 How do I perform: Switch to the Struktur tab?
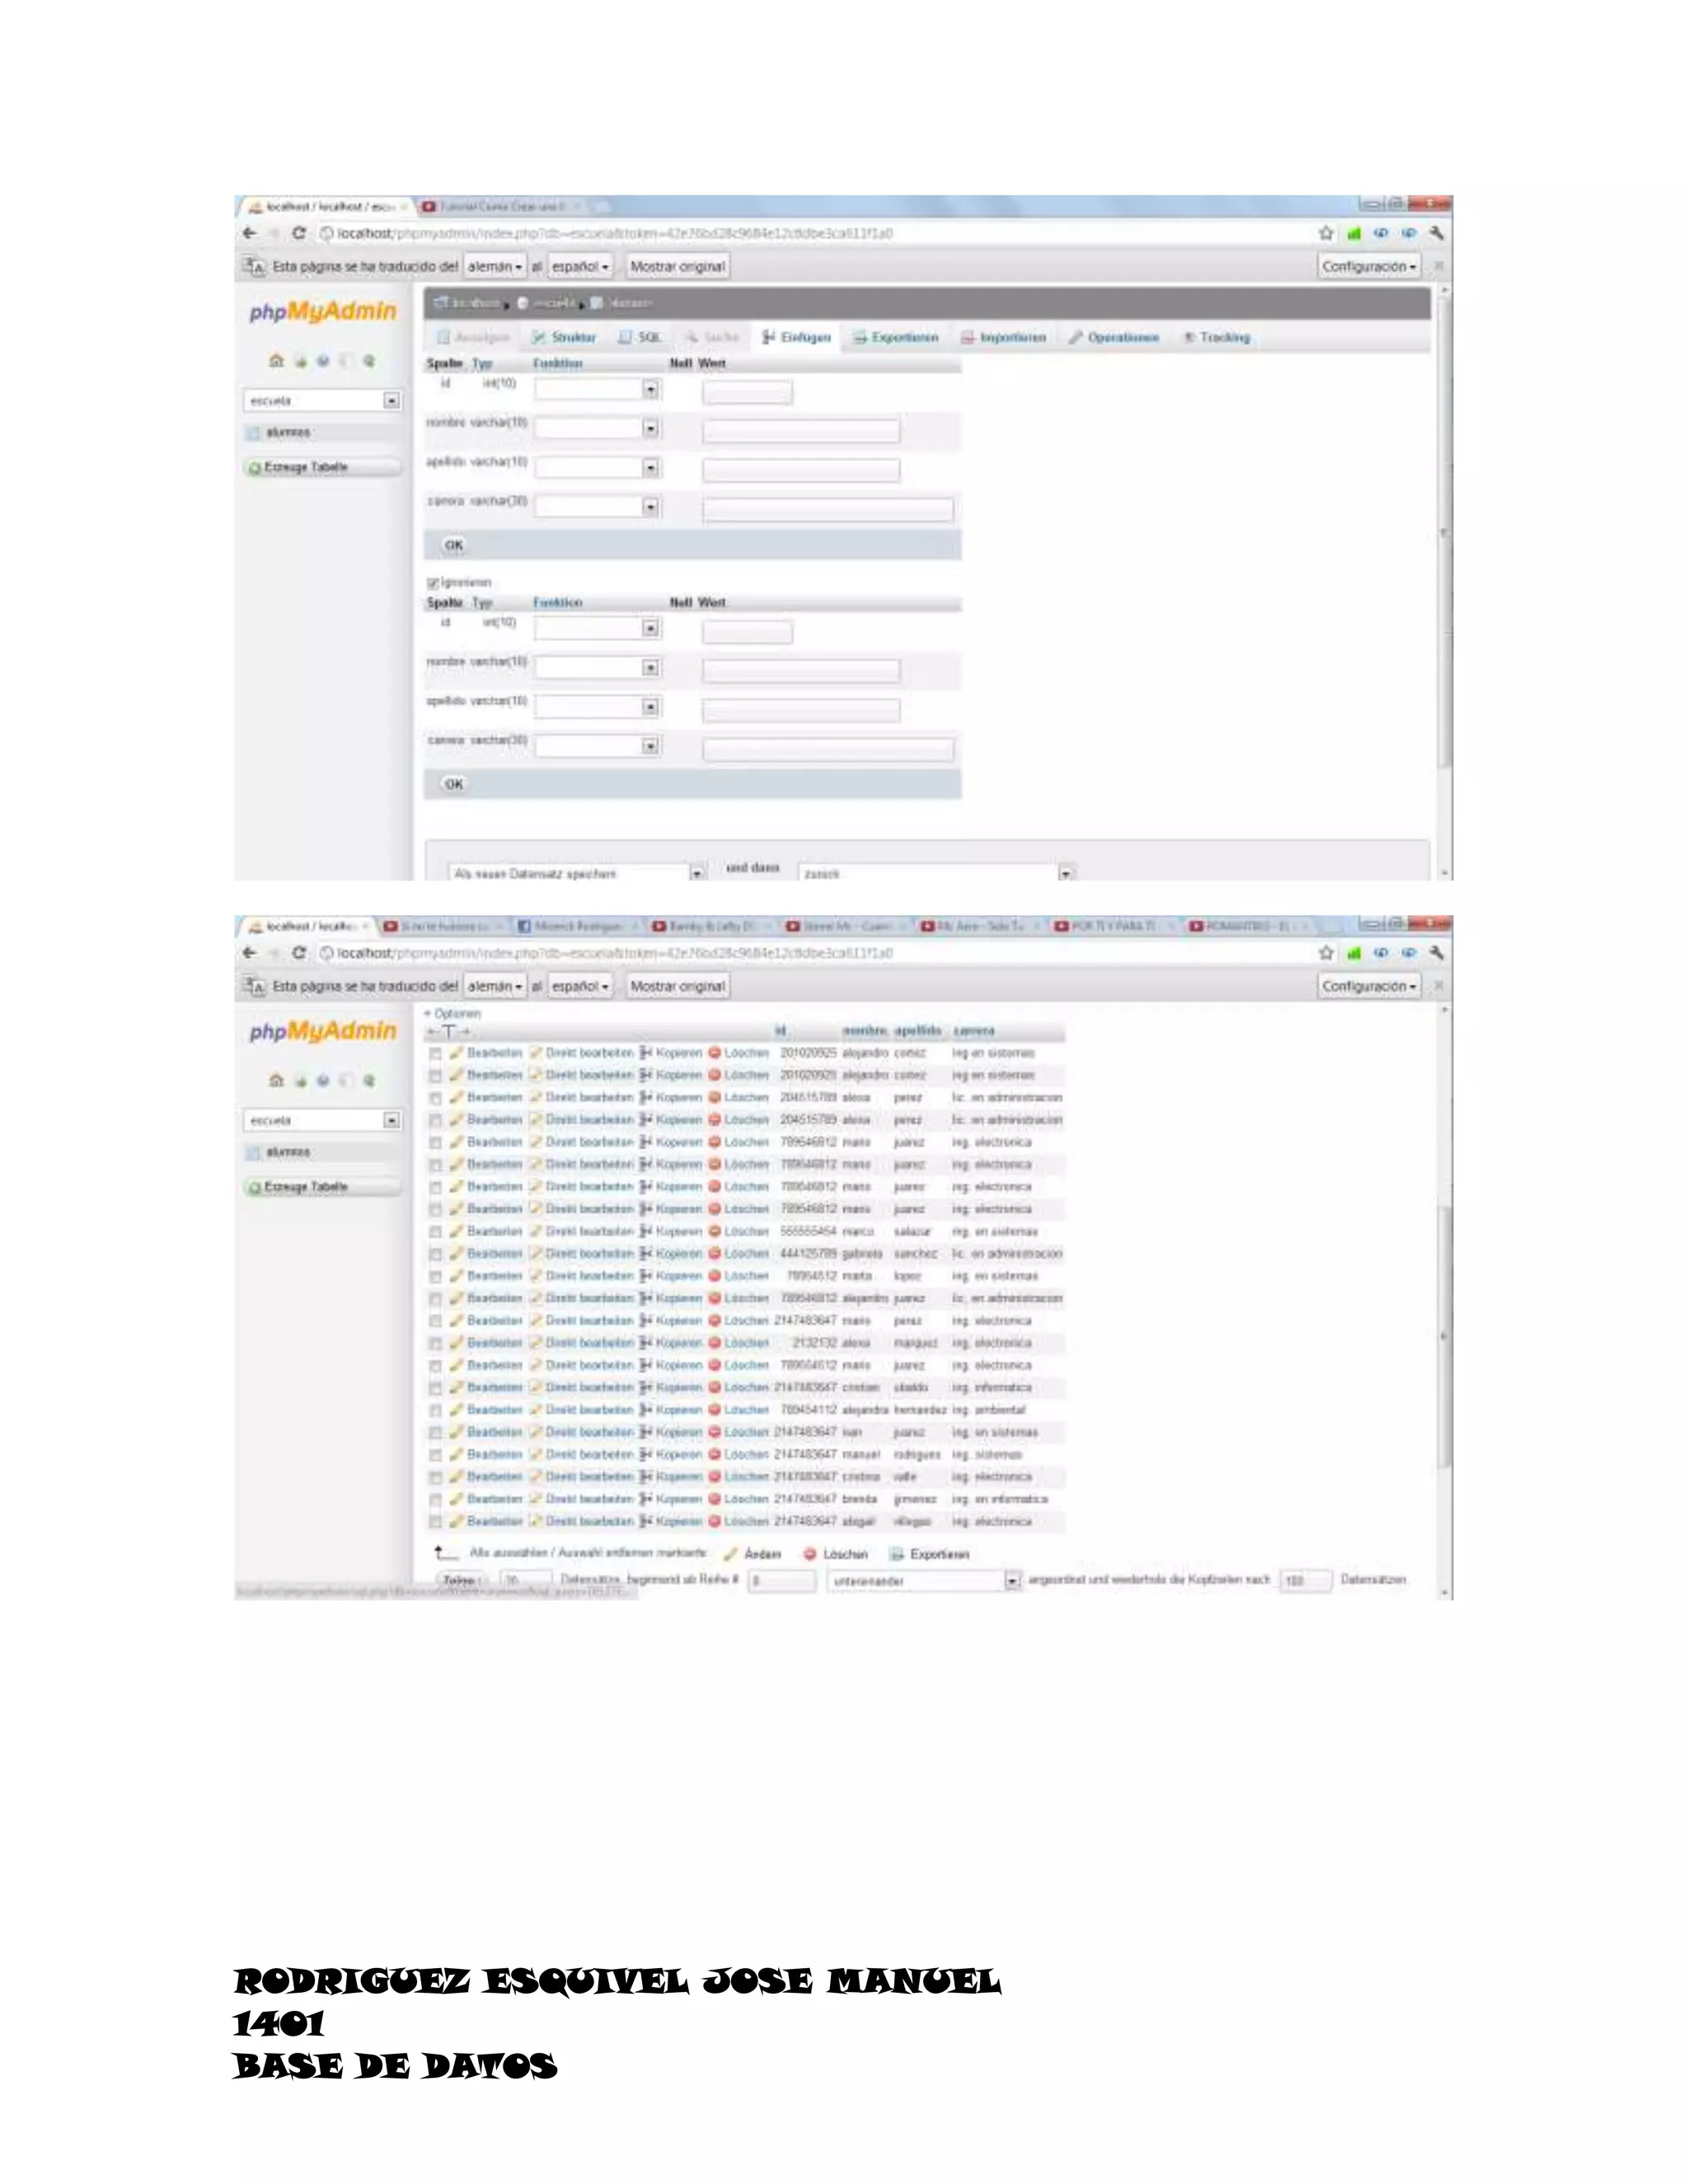565,338
